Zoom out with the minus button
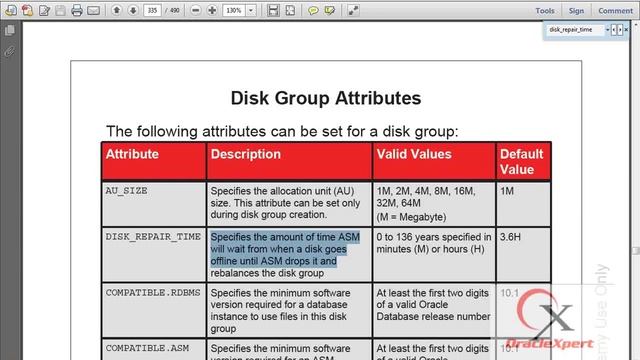640x360 pixels. [196, 10]
